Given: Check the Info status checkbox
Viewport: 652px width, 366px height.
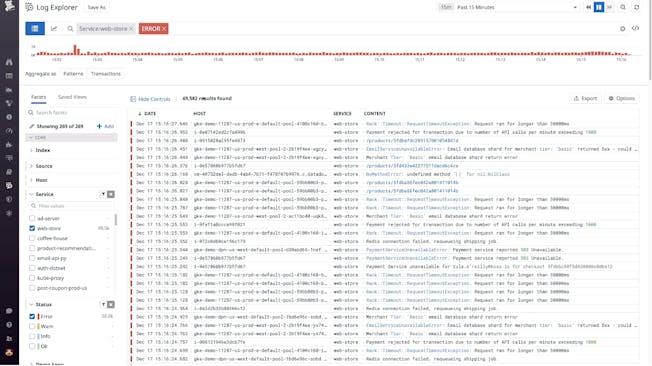Looking at the screenshot, I should click(32, 336).
